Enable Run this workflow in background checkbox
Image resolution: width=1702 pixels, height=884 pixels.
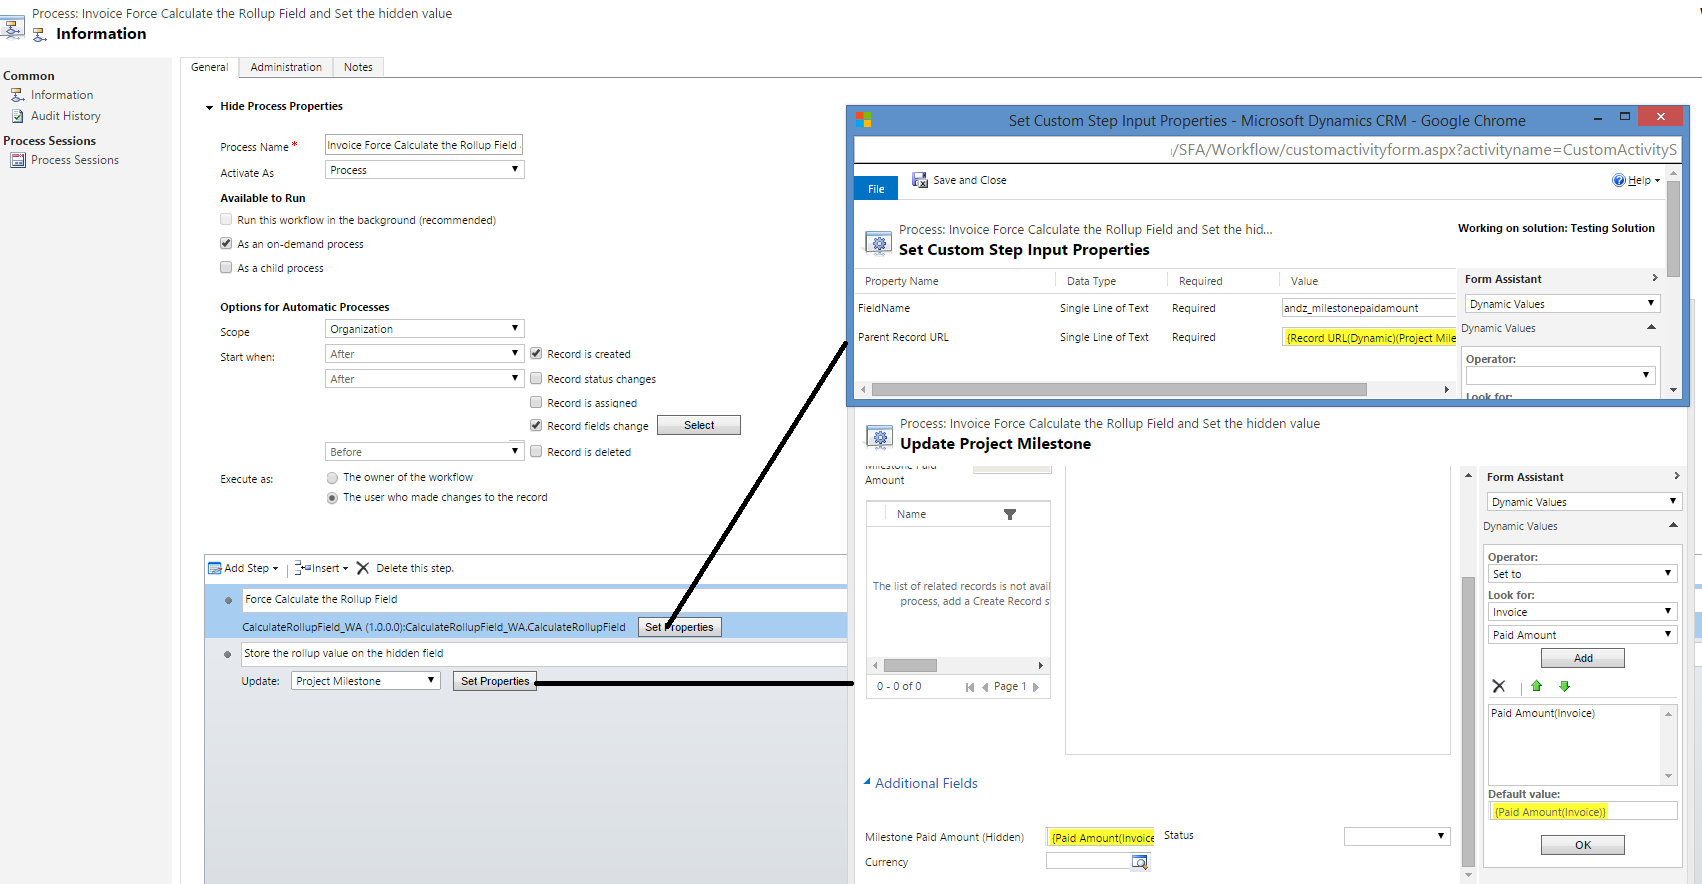click(226, 220)
